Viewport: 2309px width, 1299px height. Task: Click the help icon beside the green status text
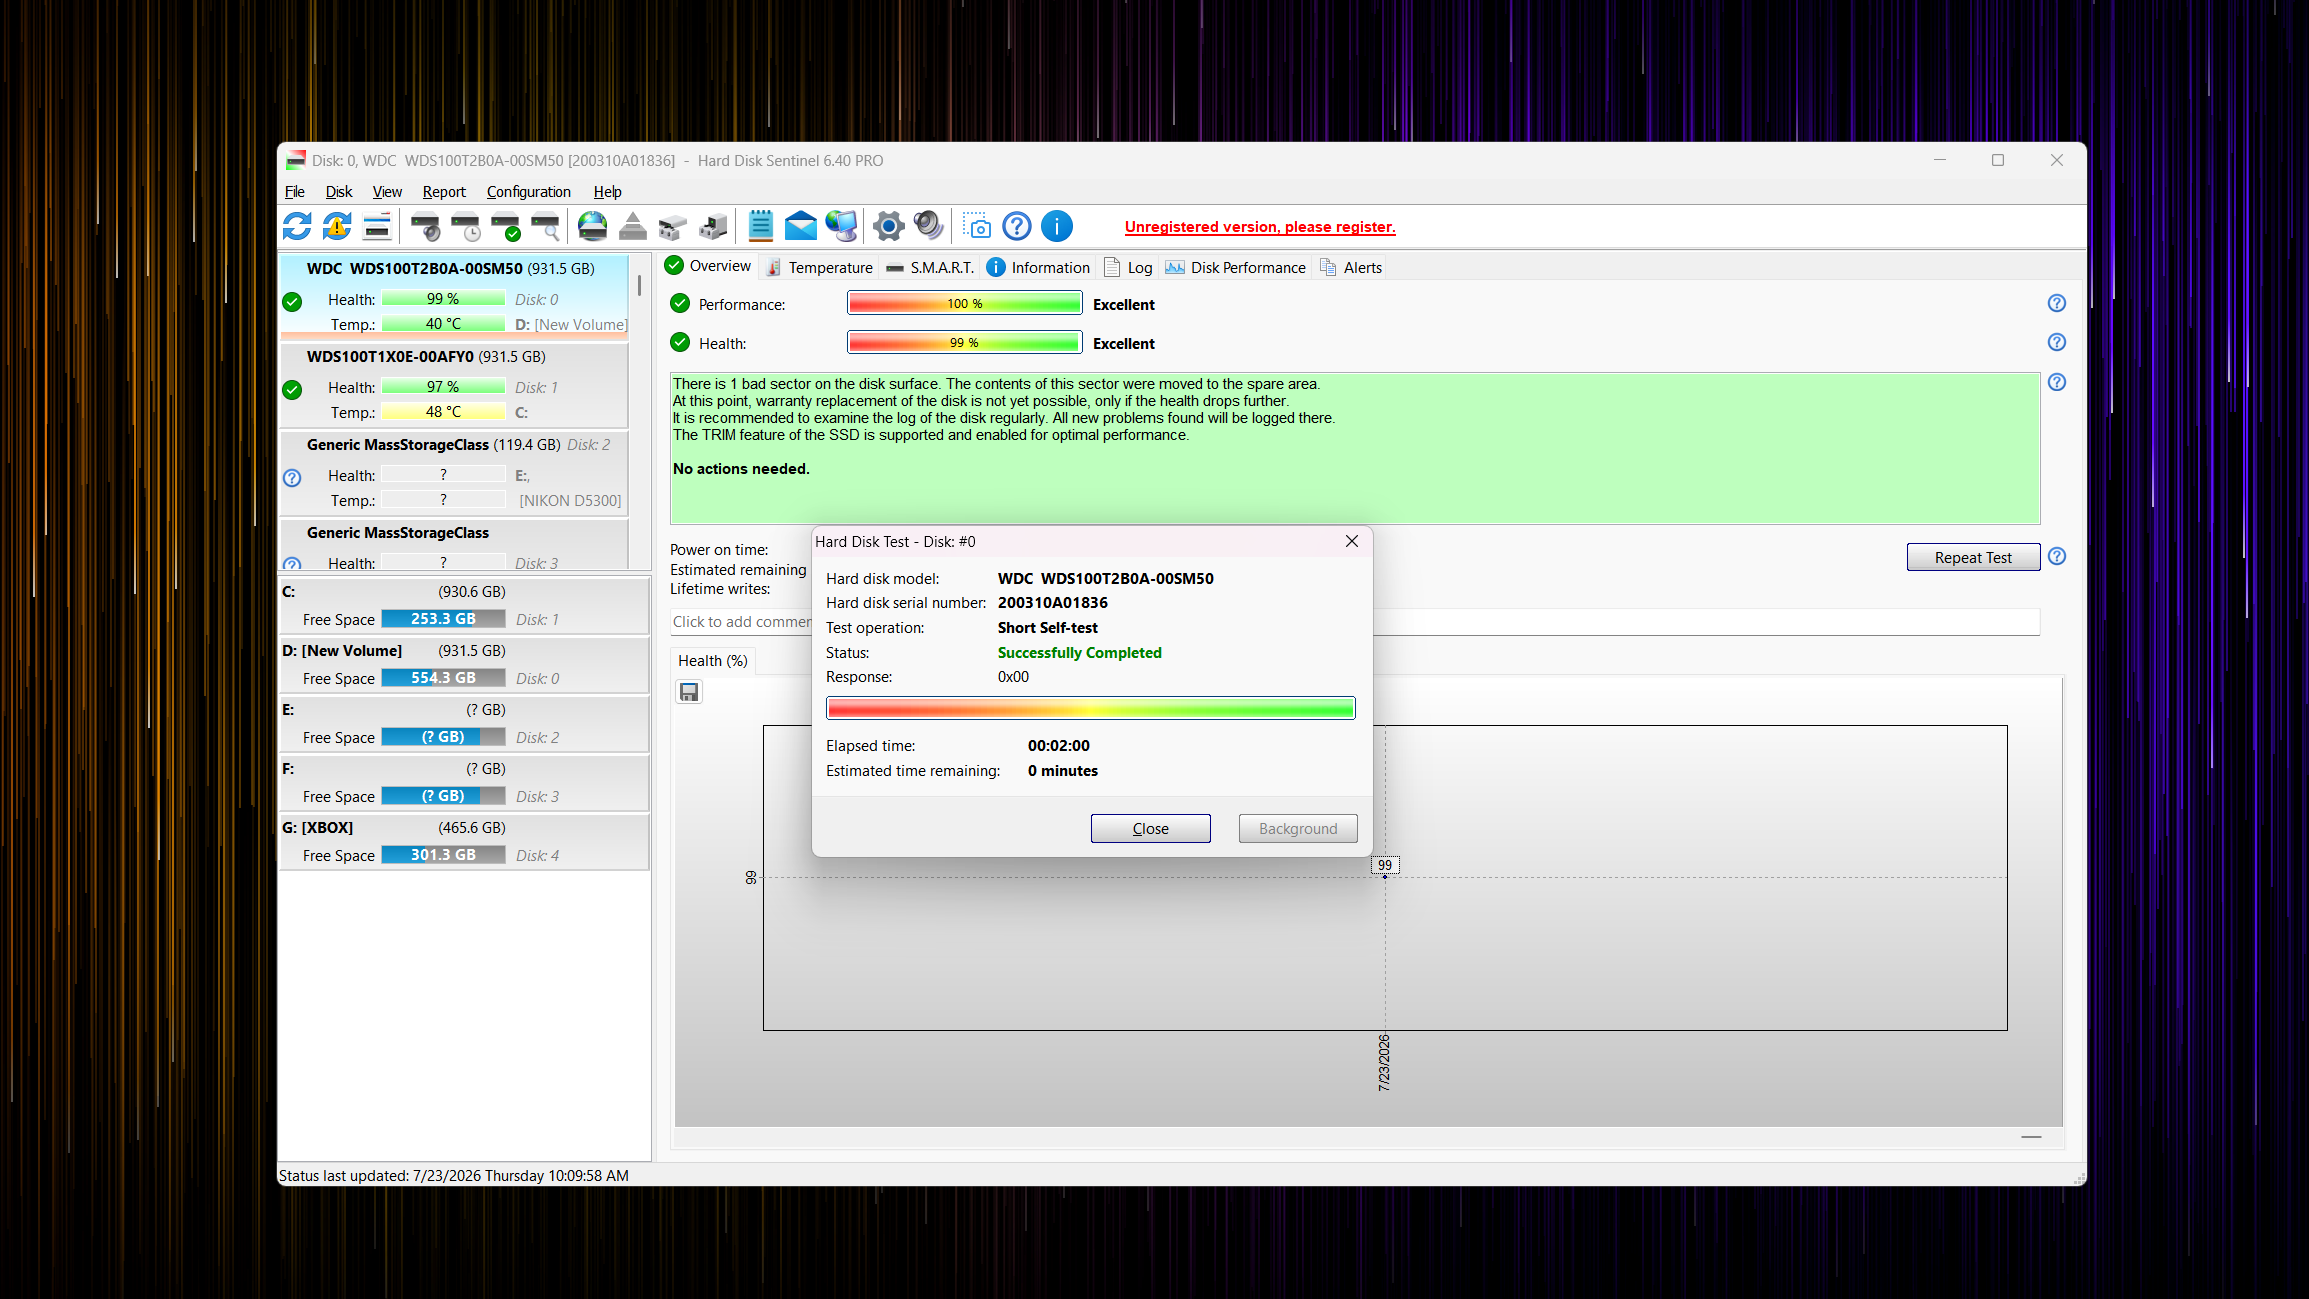(x=2057, y=382)
